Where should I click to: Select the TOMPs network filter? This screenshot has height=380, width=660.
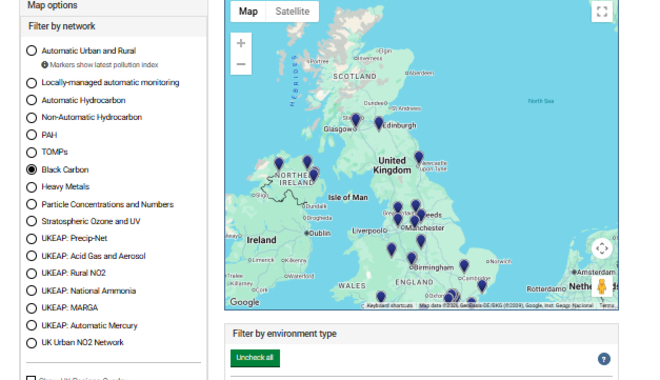point(32,152)
